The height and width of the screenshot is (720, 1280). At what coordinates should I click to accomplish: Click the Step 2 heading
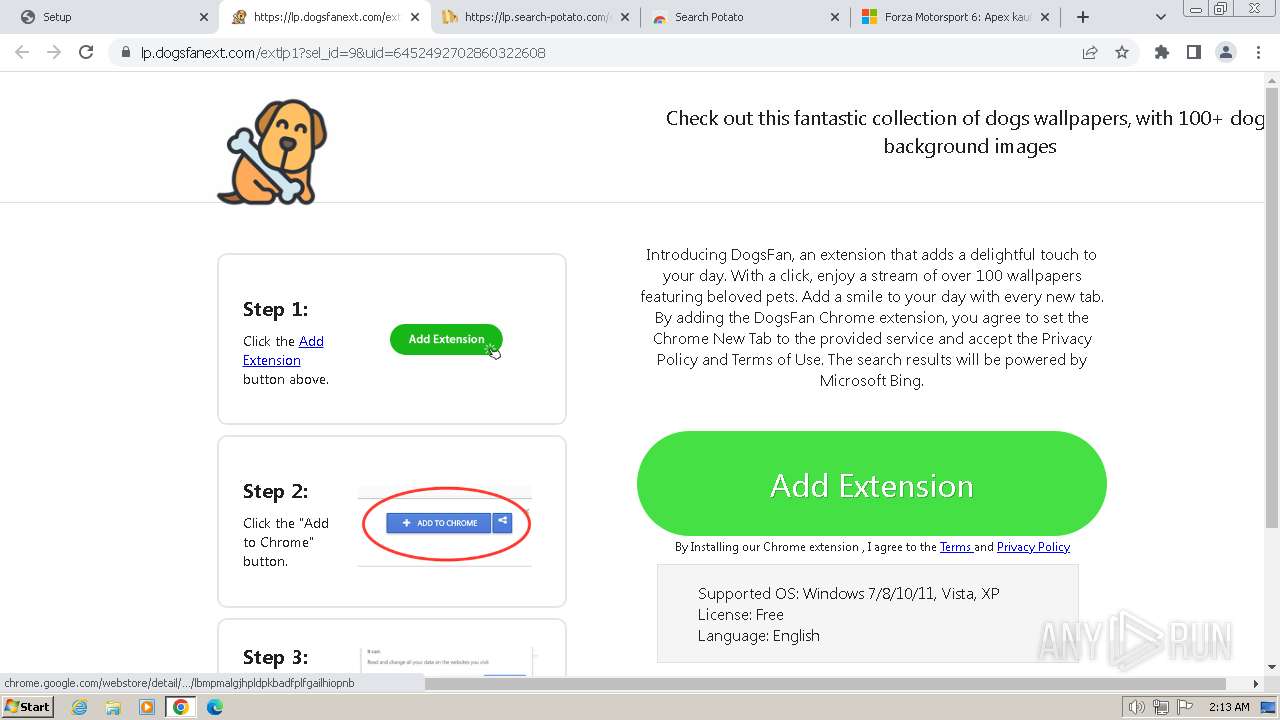276,491
